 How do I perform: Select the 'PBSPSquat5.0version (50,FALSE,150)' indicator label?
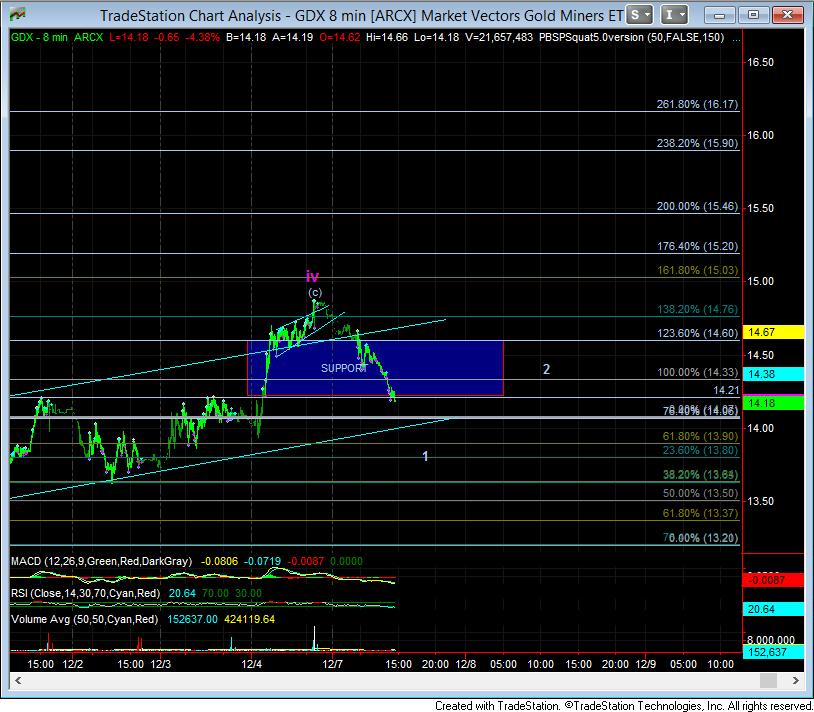(631, 37)
